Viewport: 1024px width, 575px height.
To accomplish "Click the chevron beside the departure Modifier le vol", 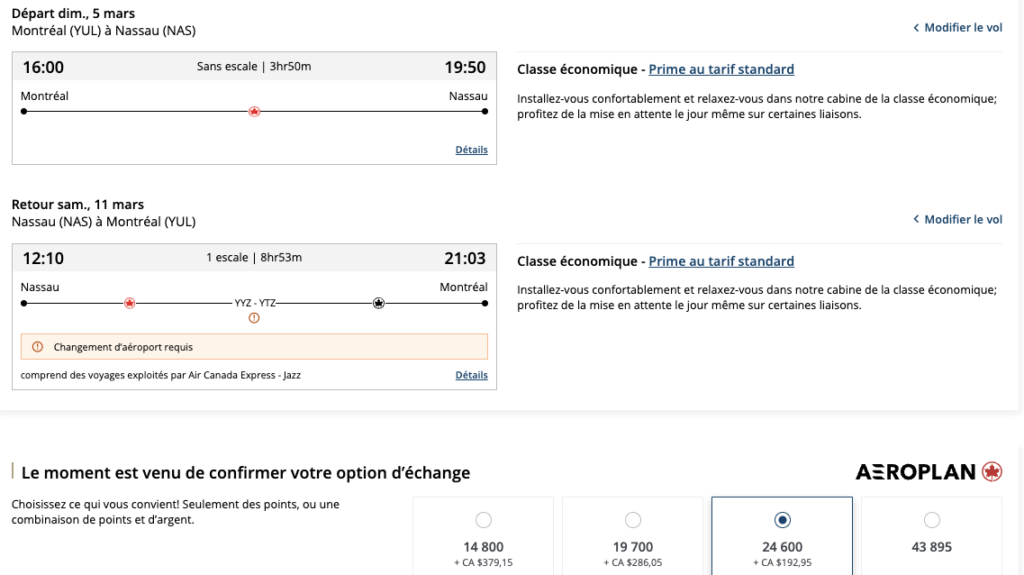I will pyautogui.click(x=916, y=28).
